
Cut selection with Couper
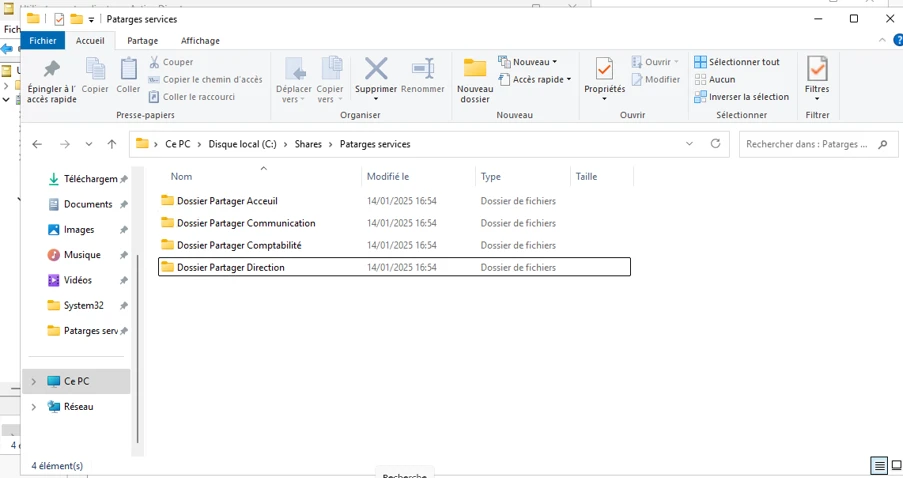pyautogui.click(x=171, y=62)
